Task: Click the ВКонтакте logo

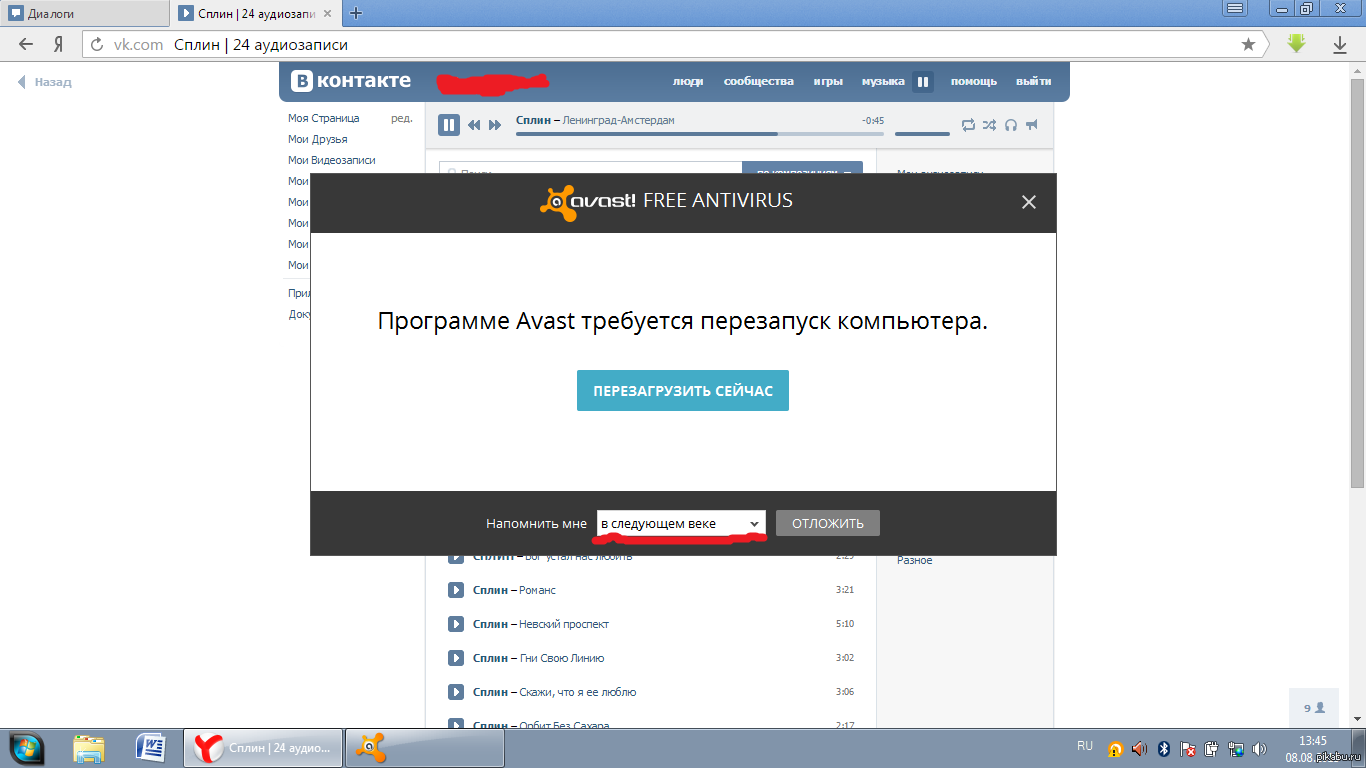Action: [351, 81]
